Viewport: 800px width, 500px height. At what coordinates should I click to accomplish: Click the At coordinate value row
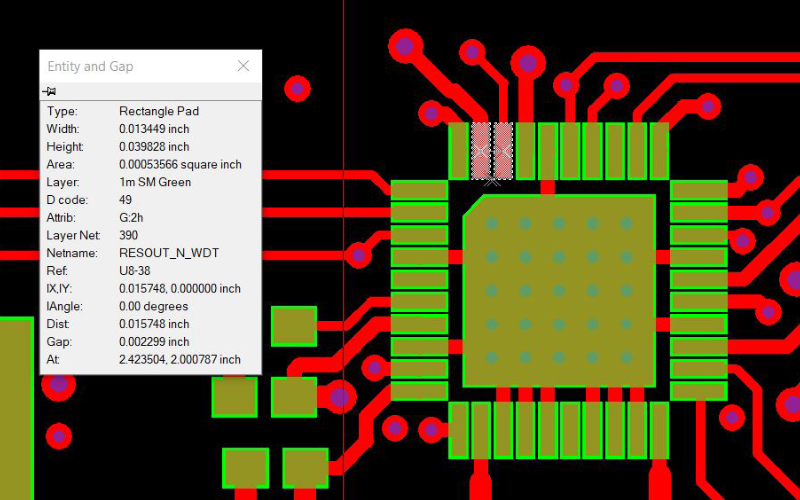(180, 360)
